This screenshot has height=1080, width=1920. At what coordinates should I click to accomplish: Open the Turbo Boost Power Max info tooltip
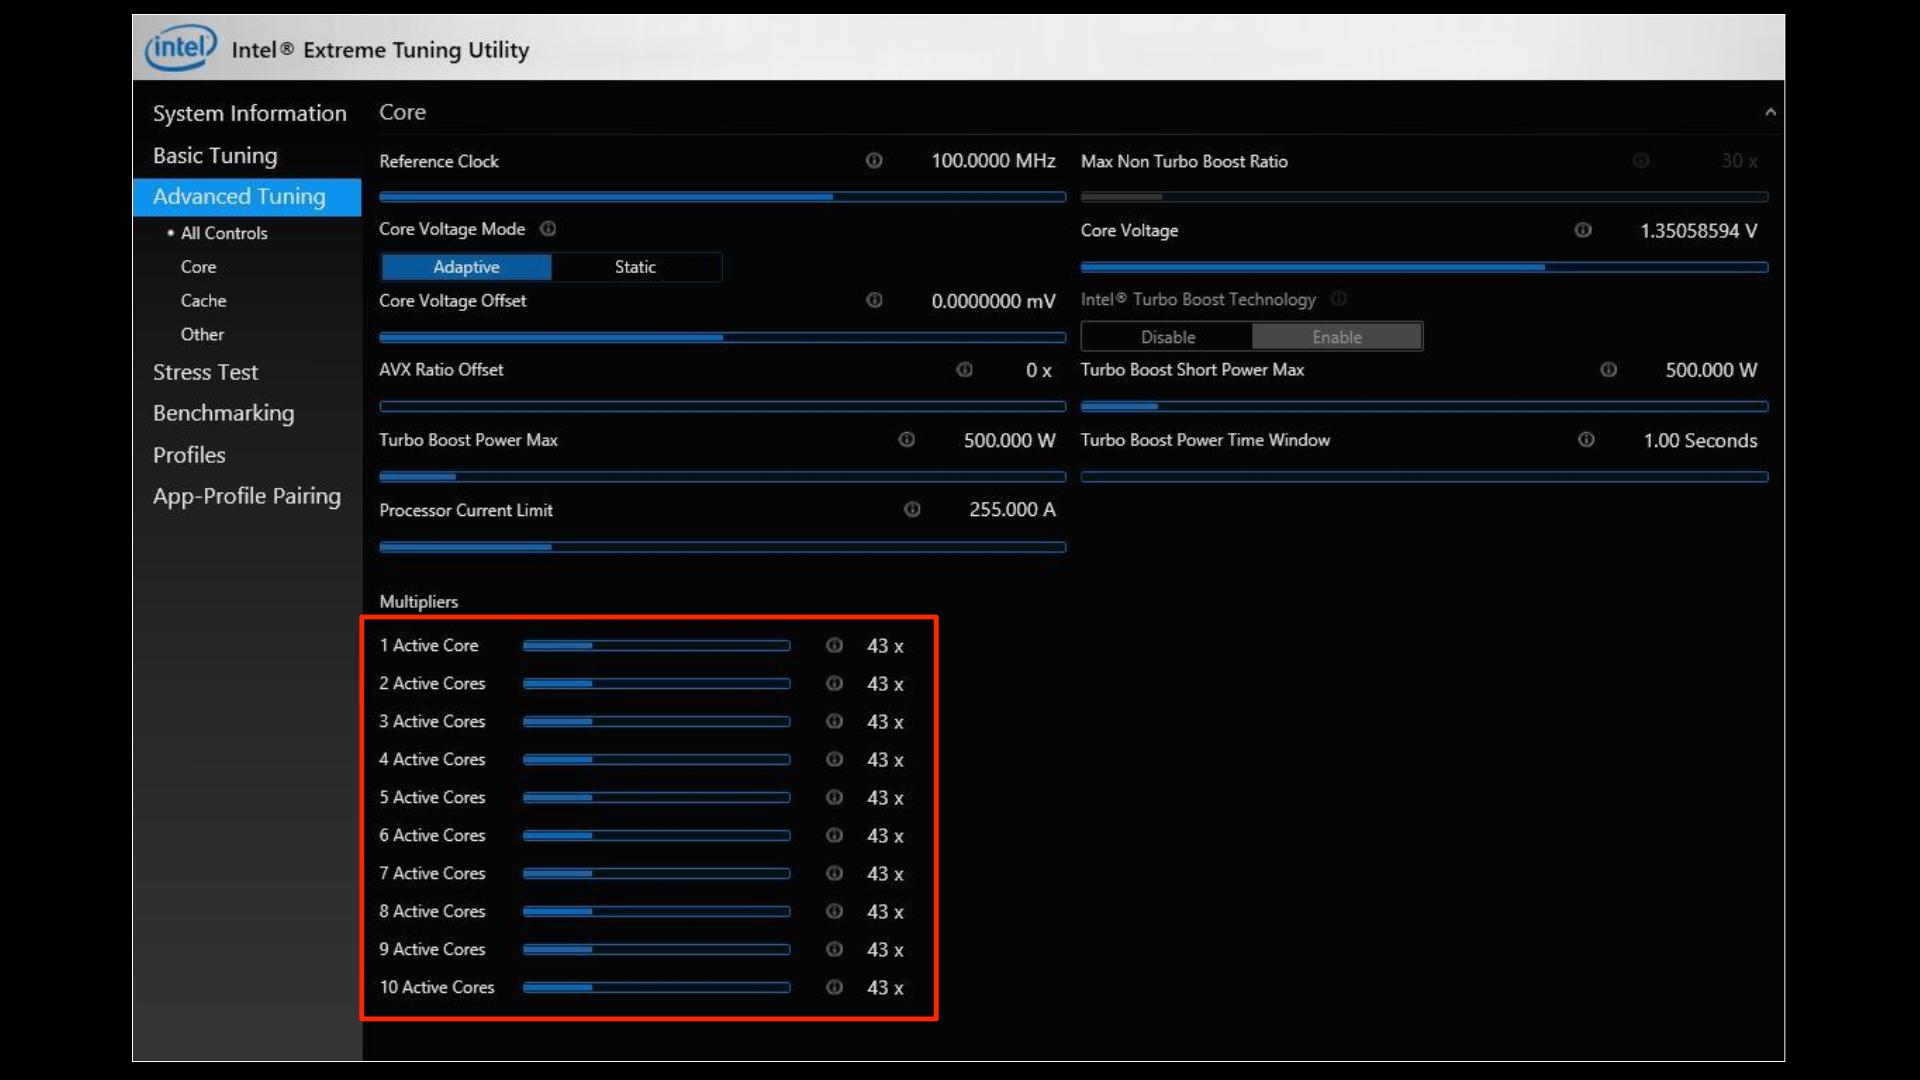pos(906,440)
